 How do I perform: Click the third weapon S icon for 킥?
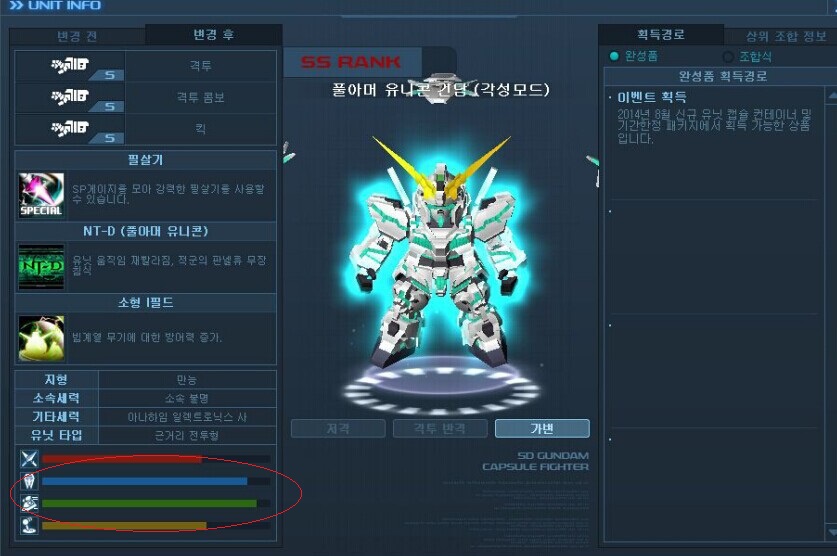70,129
